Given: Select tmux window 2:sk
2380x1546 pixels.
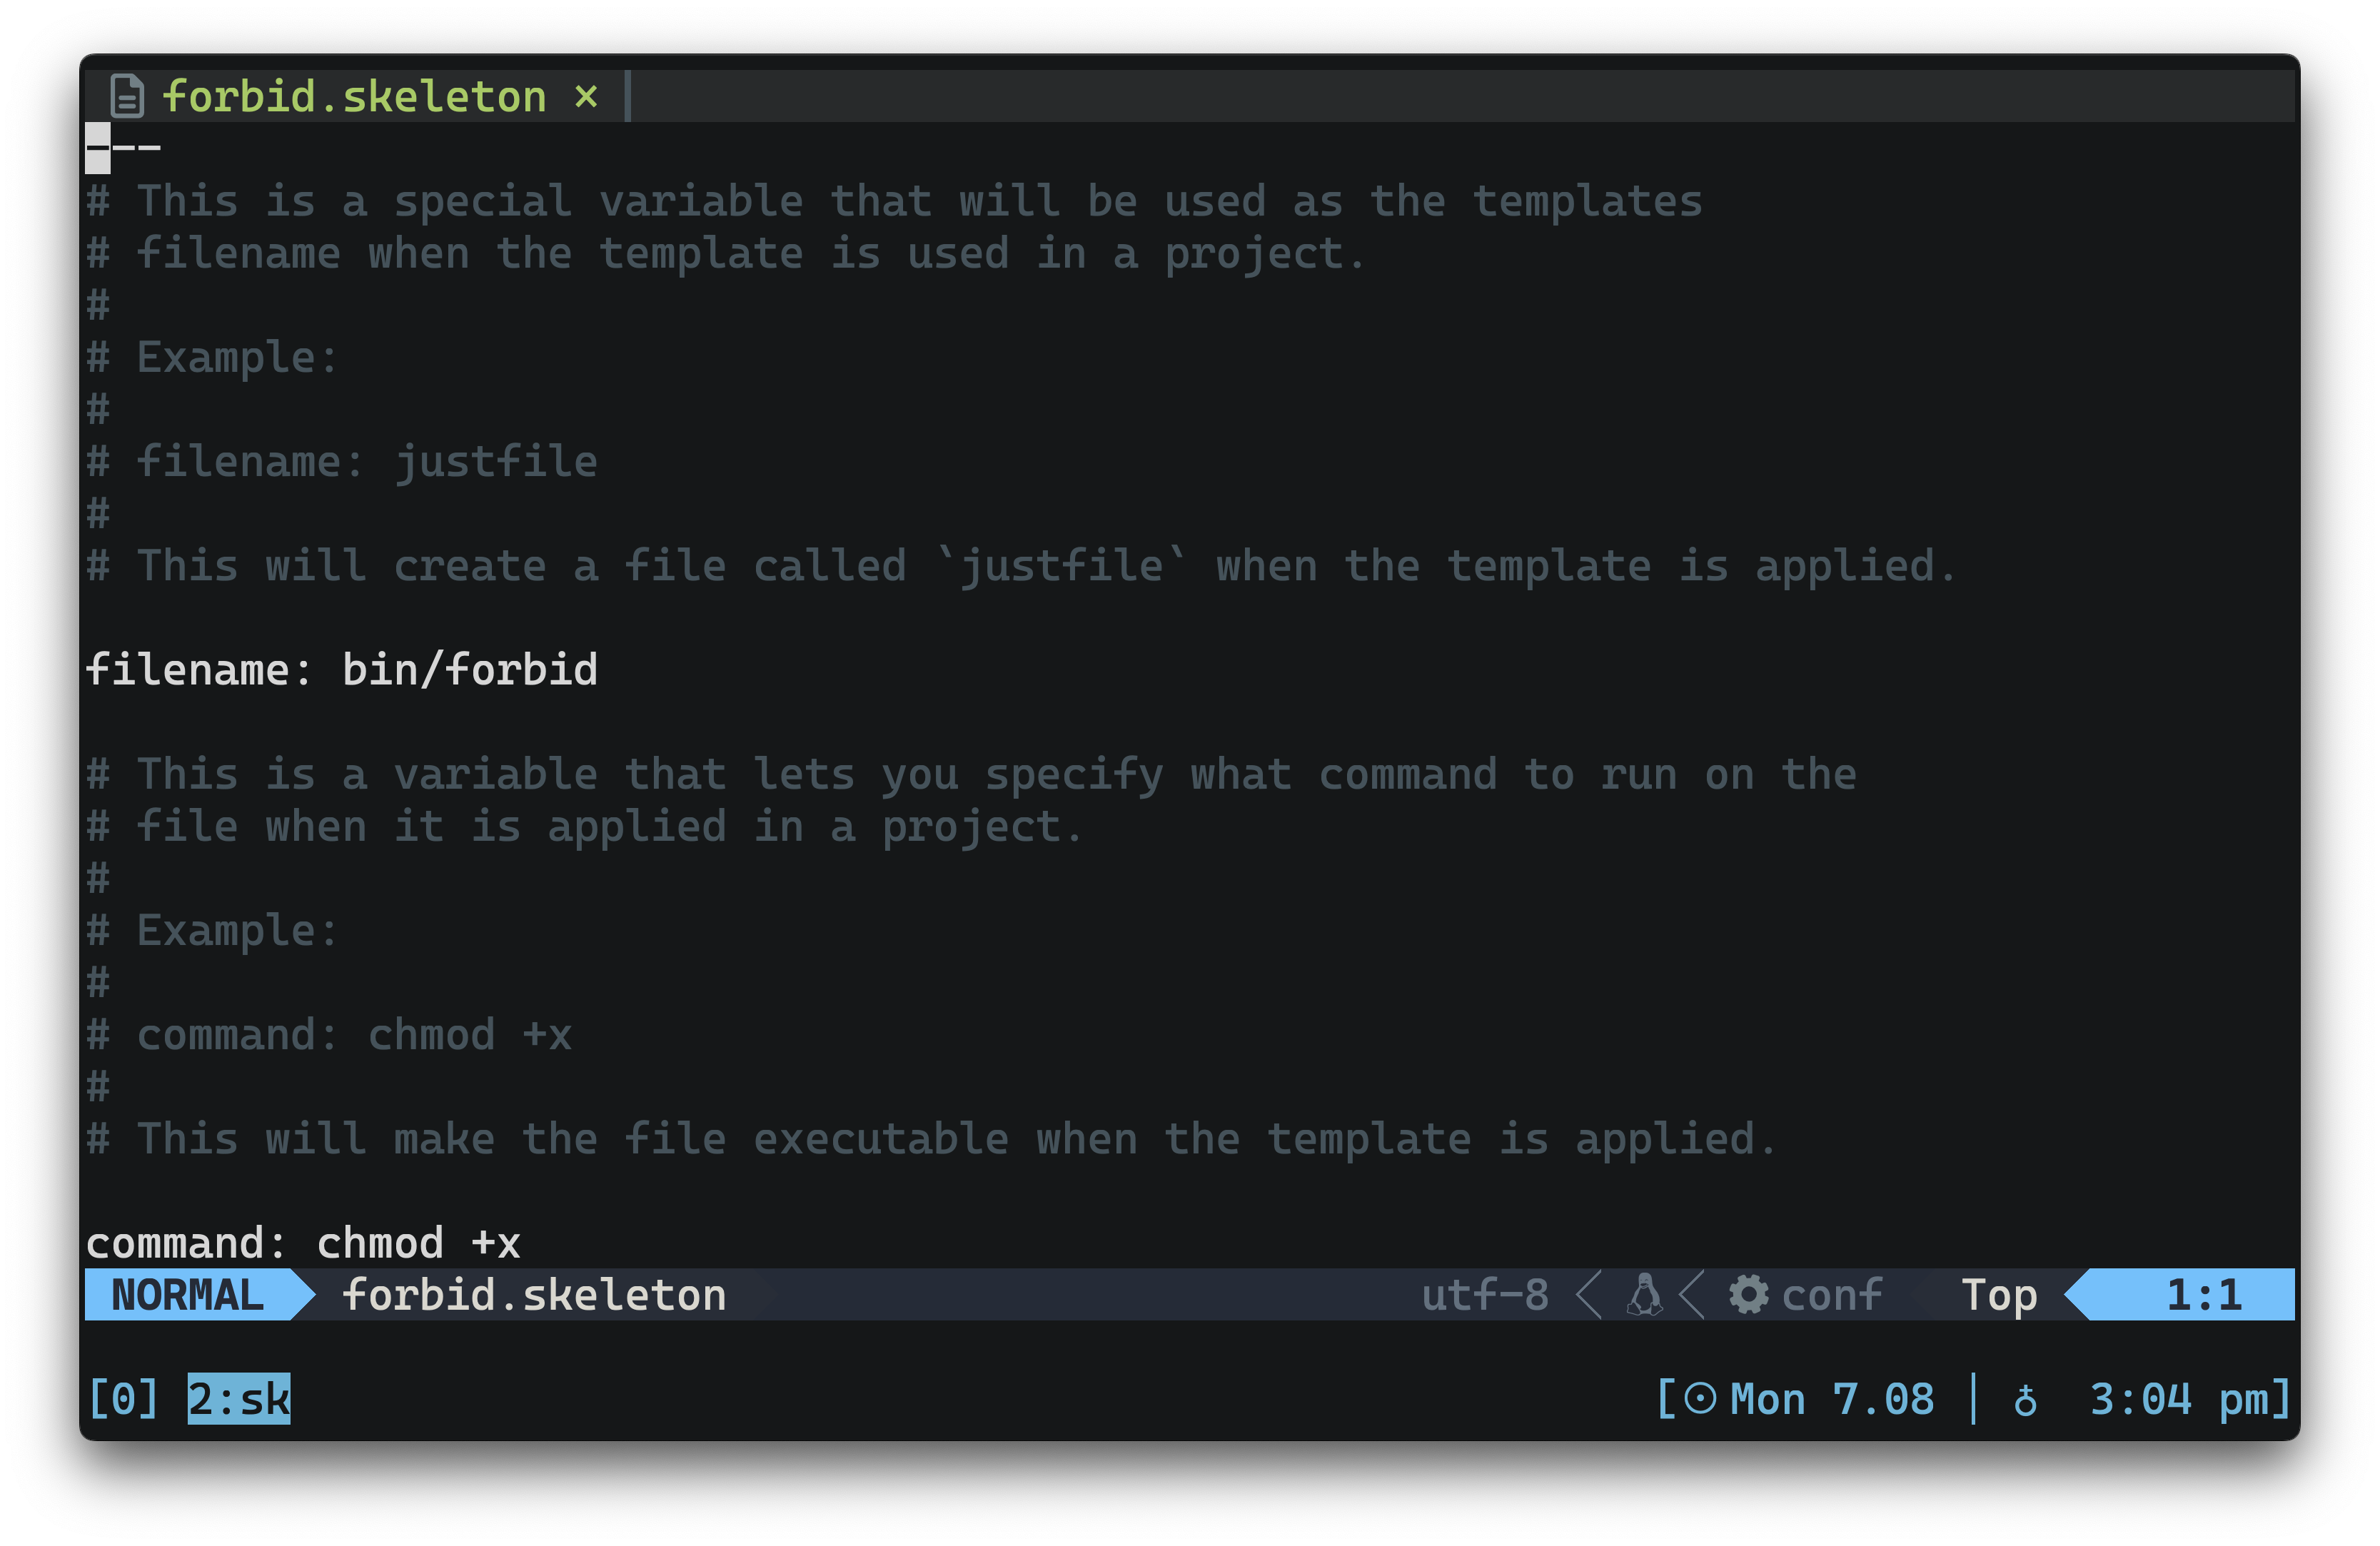Looking at the screenshot, I should pyautogui.click(x=239, y=1398).
